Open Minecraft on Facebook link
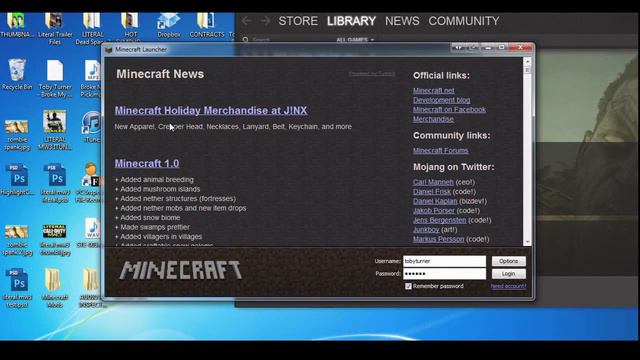Viewport: 640px width, 360px height. tap(449, 109)
